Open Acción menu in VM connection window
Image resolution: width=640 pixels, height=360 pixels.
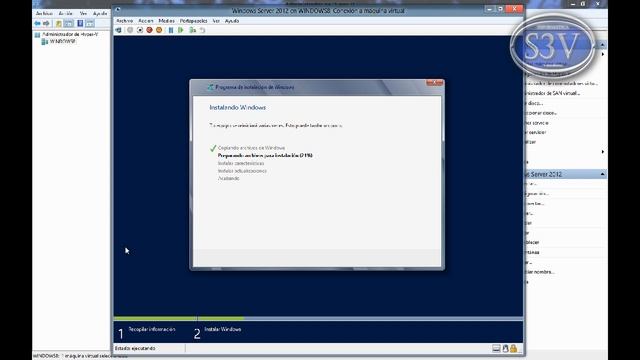point(146,21)
